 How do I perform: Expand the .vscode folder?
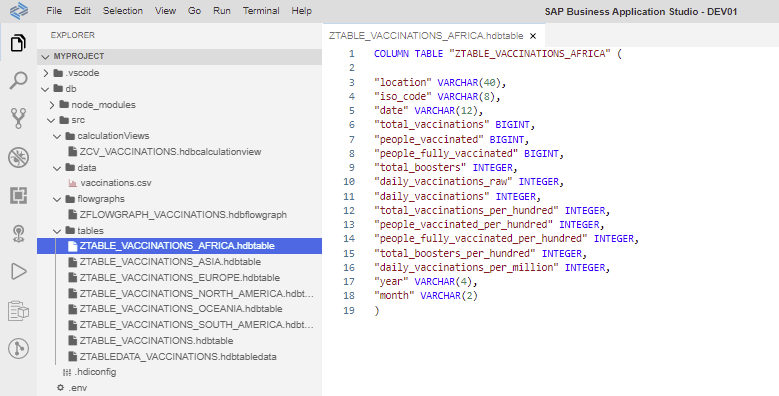click(46, 73)
